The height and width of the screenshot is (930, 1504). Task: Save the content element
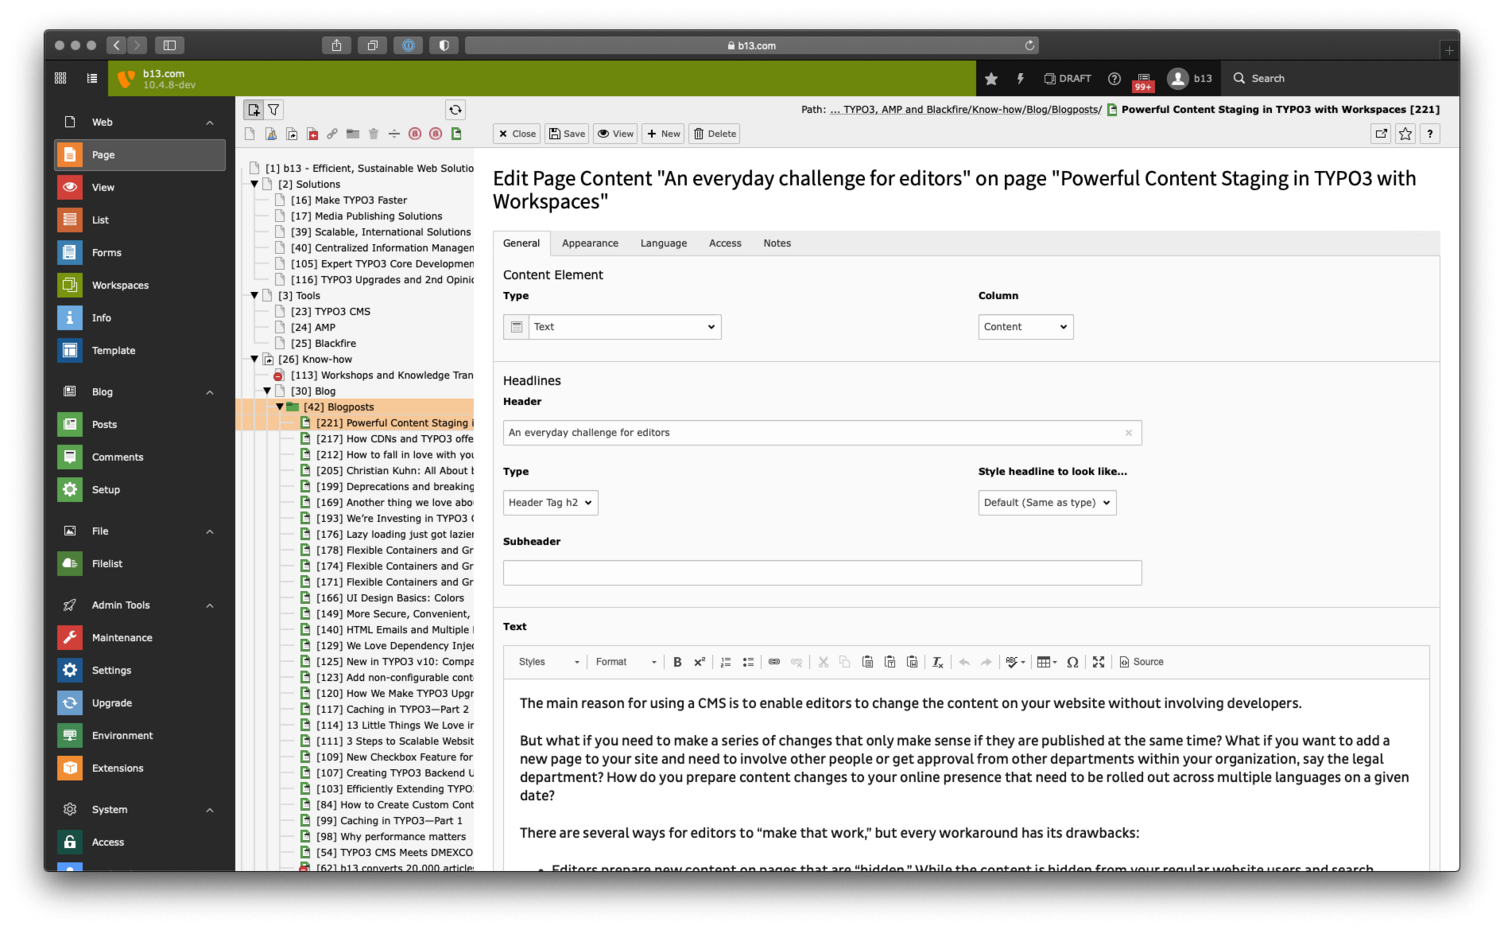567,133
